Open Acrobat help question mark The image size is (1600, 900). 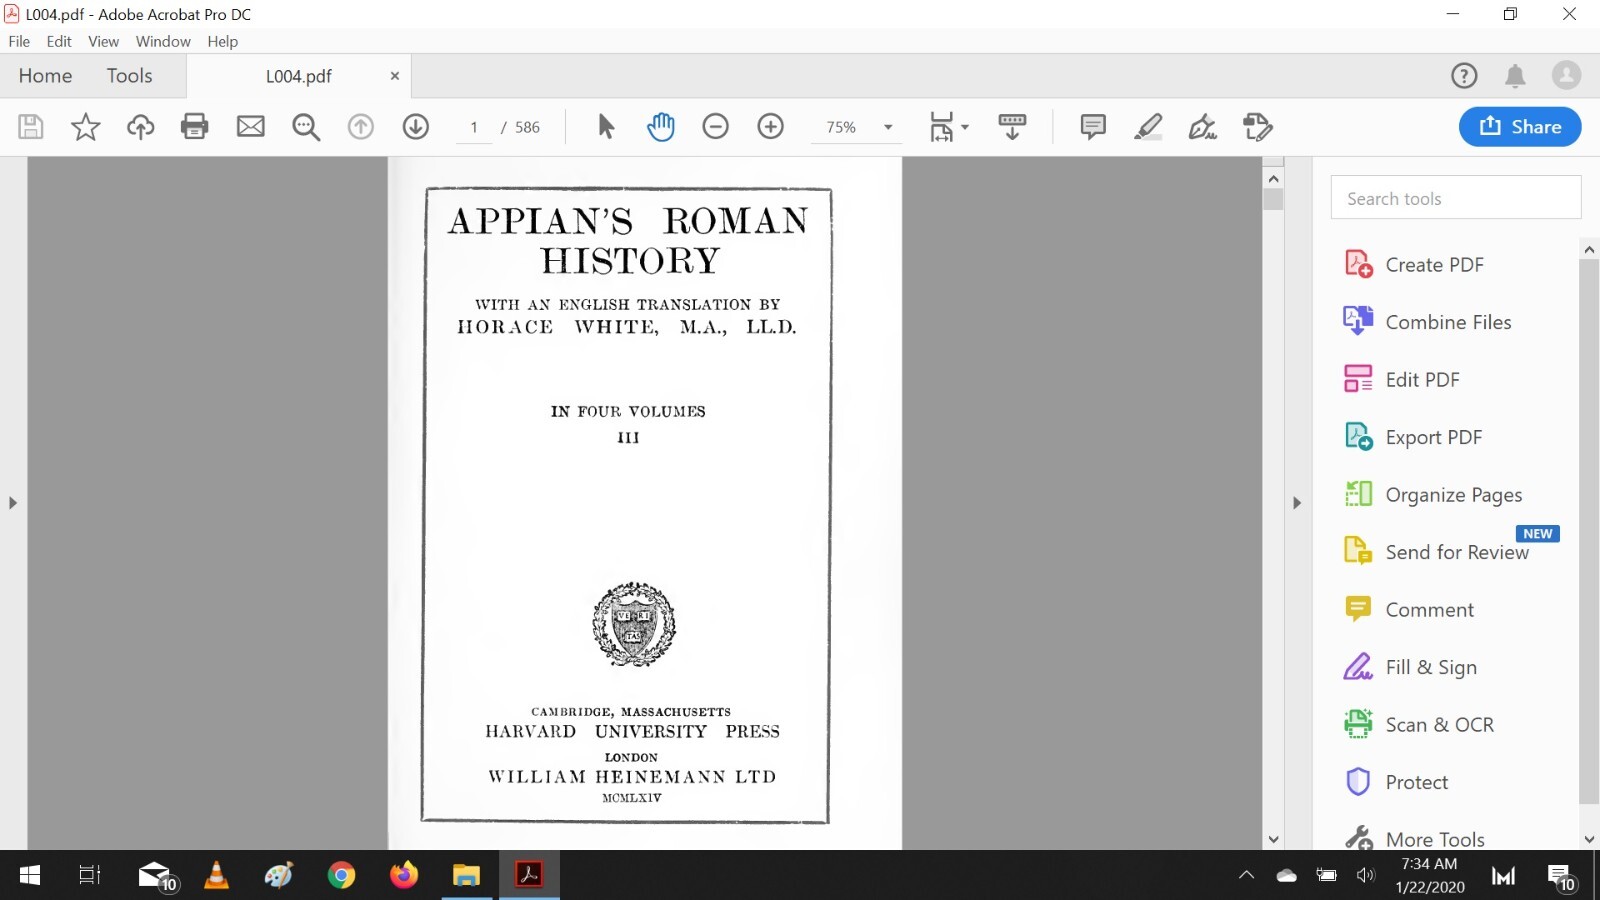click(x=1464, y=76)
